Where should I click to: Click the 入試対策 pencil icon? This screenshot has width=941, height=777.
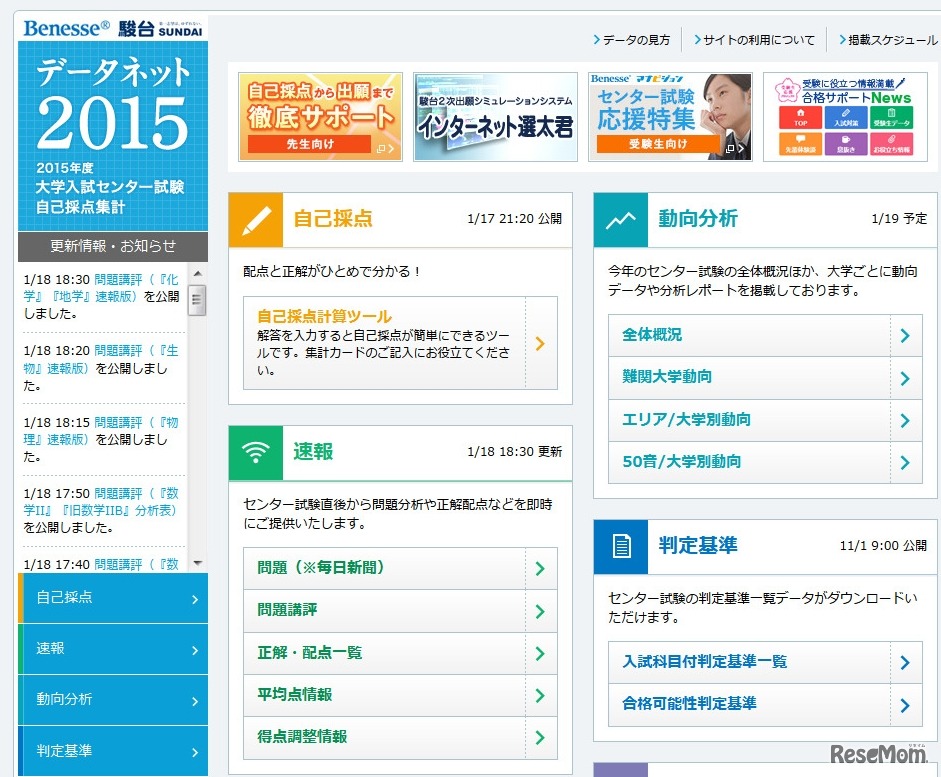[846, 112]
